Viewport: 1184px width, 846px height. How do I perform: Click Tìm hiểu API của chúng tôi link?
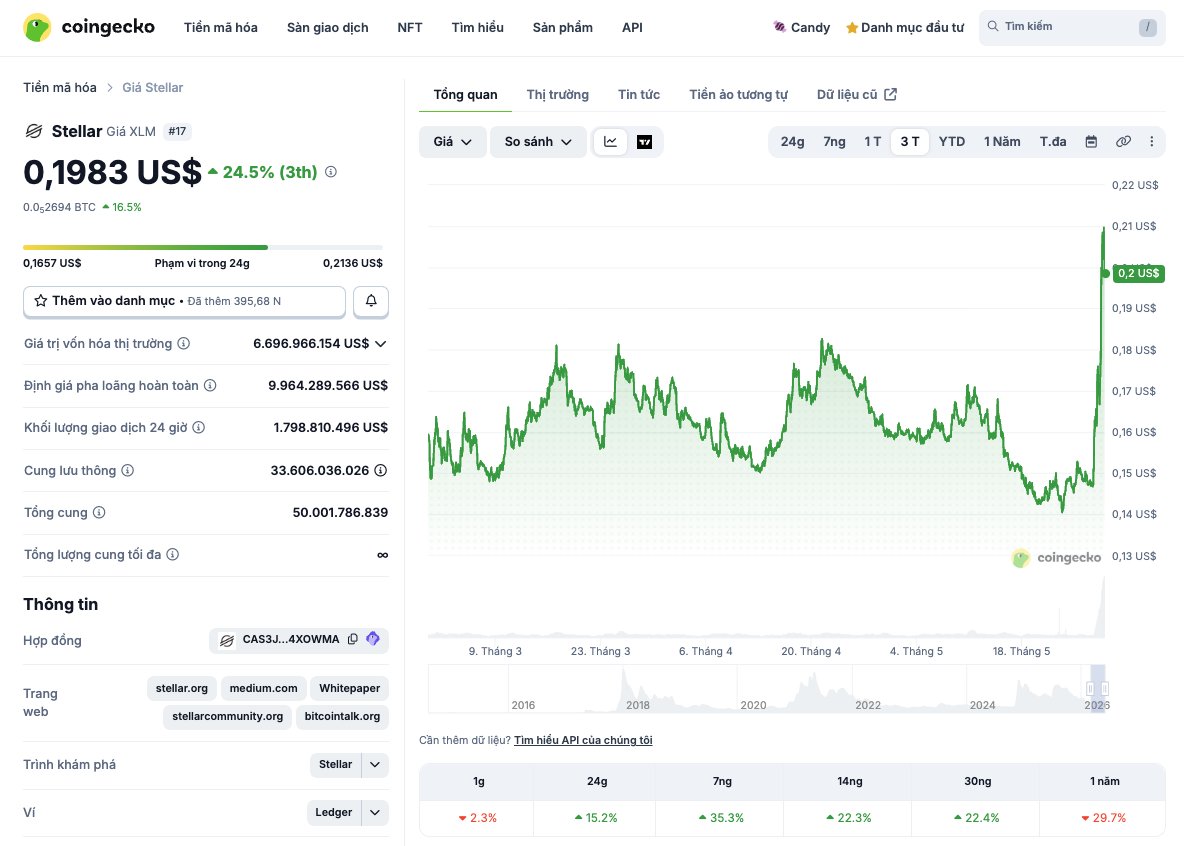(x=583, y=740)
